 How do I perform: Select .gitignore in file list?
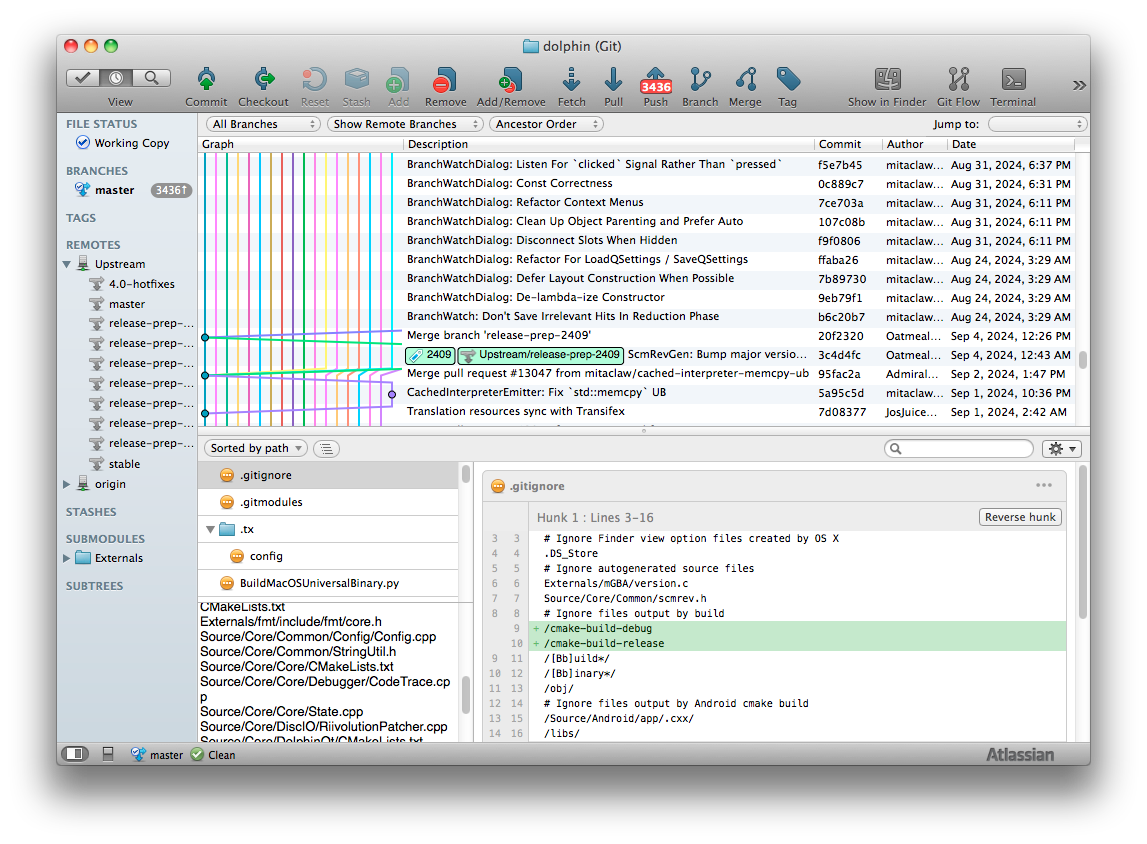click(328, 475)
